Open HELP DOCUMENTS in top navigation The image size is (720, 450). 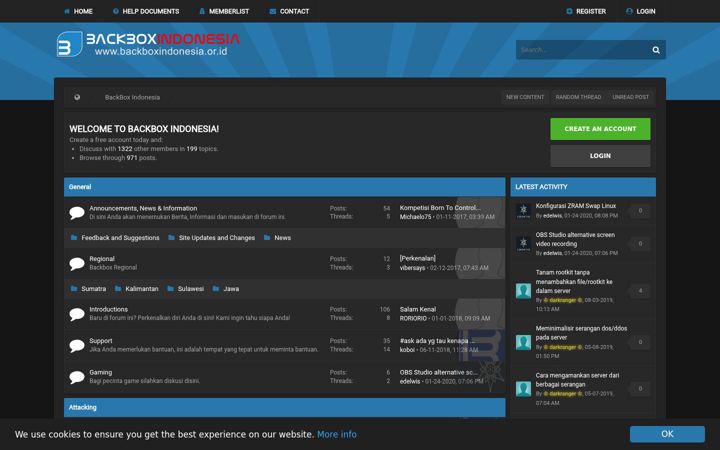click(x=146, y=11)
